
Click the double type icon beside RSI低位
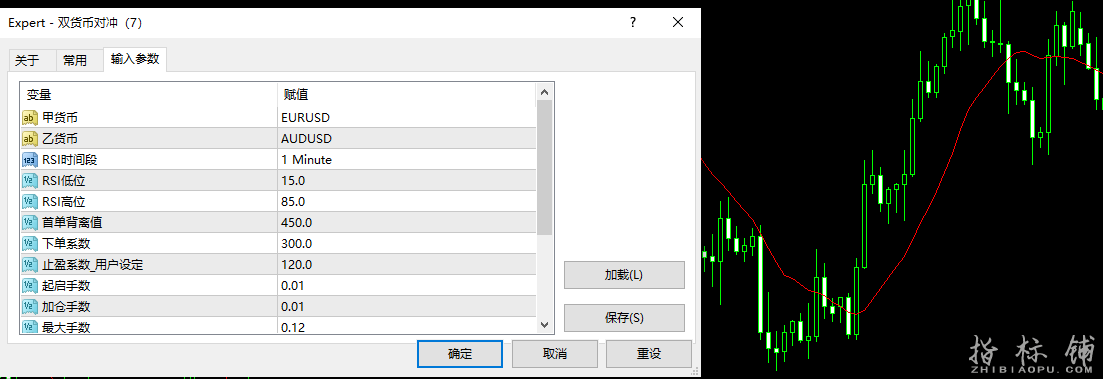point(30,181)
